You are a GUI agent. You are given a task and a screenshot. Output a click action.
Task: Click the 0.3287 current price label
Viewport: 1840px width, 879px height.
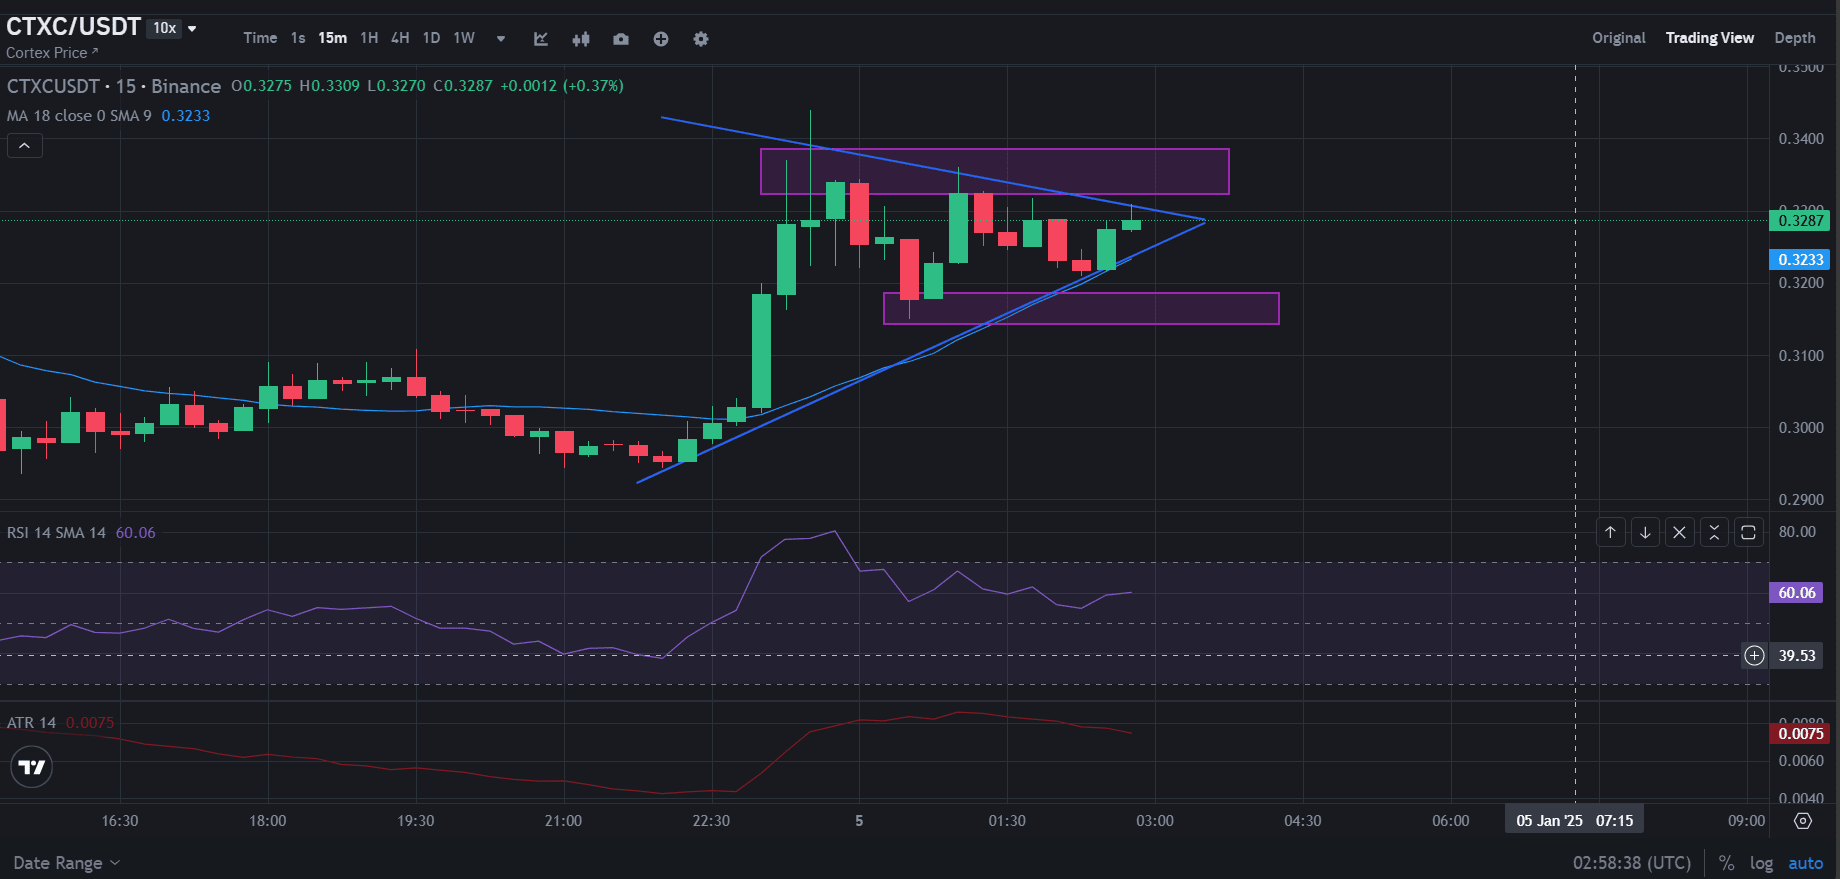pyautogui.click(x=1799, y=221)
